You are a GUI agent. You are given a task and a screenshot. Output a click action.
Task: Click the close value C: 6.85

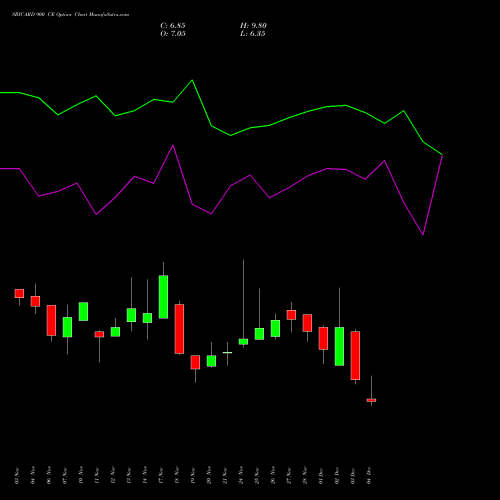(x=173, y=26)
